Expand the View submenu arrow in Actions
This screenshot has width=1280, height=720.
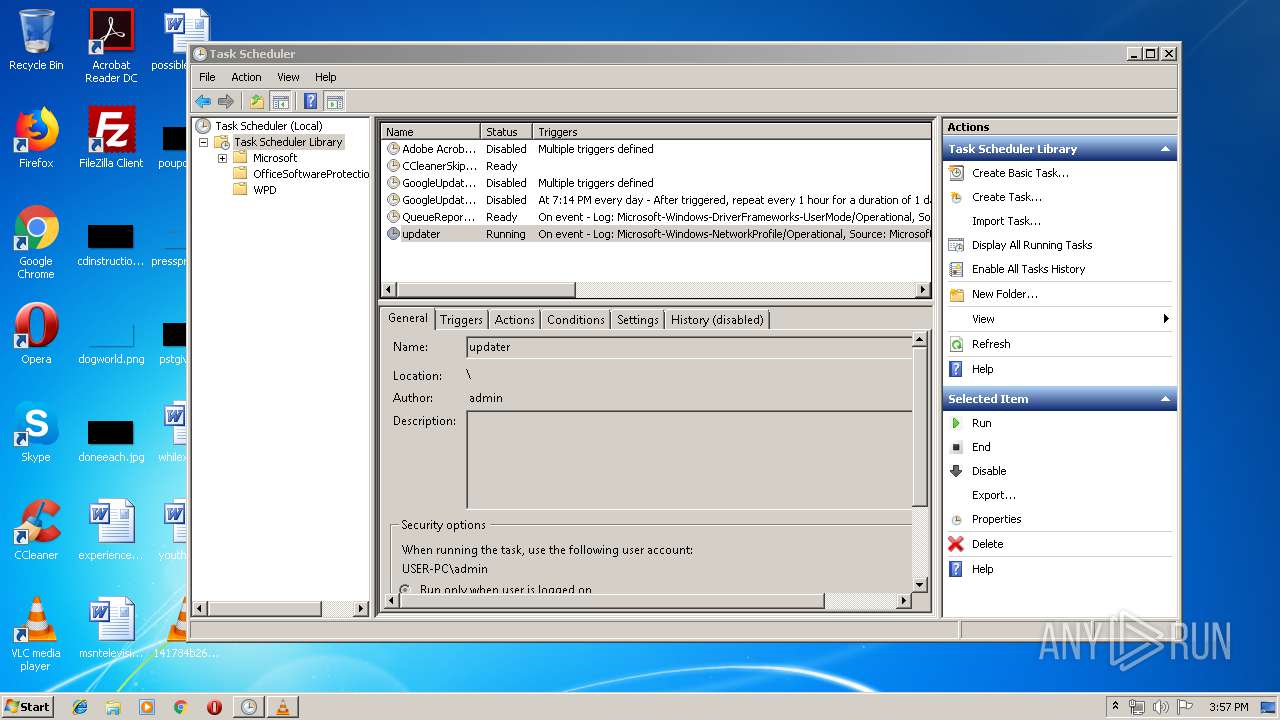pos(1166,319)
